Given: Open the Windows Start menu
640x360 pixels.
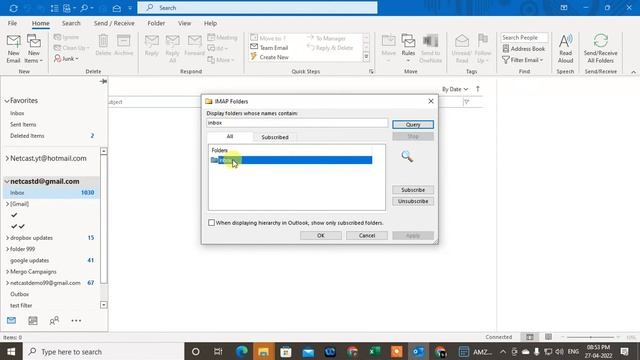Looking at the screenshot, I should (x=11, y=351).
